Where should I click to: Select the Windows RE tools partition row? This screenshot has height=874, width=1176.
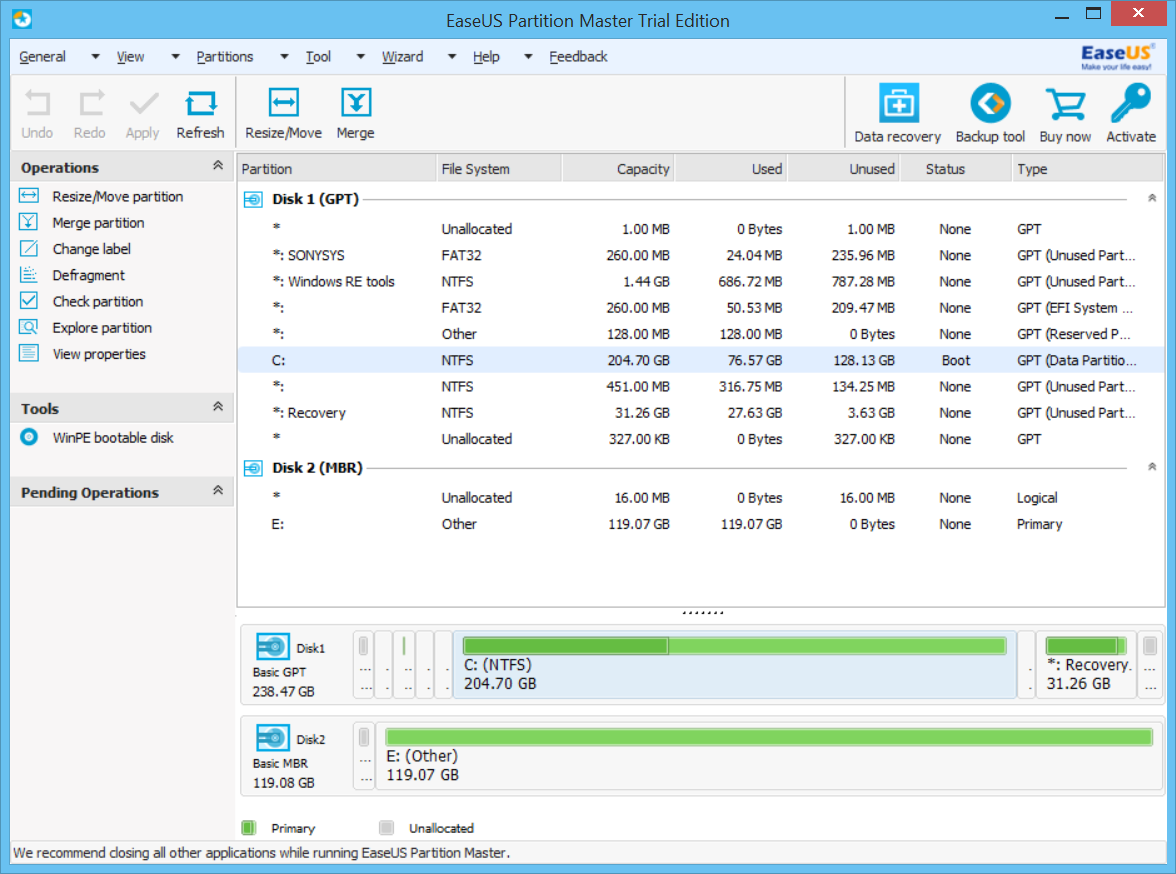tap(701, 281)
